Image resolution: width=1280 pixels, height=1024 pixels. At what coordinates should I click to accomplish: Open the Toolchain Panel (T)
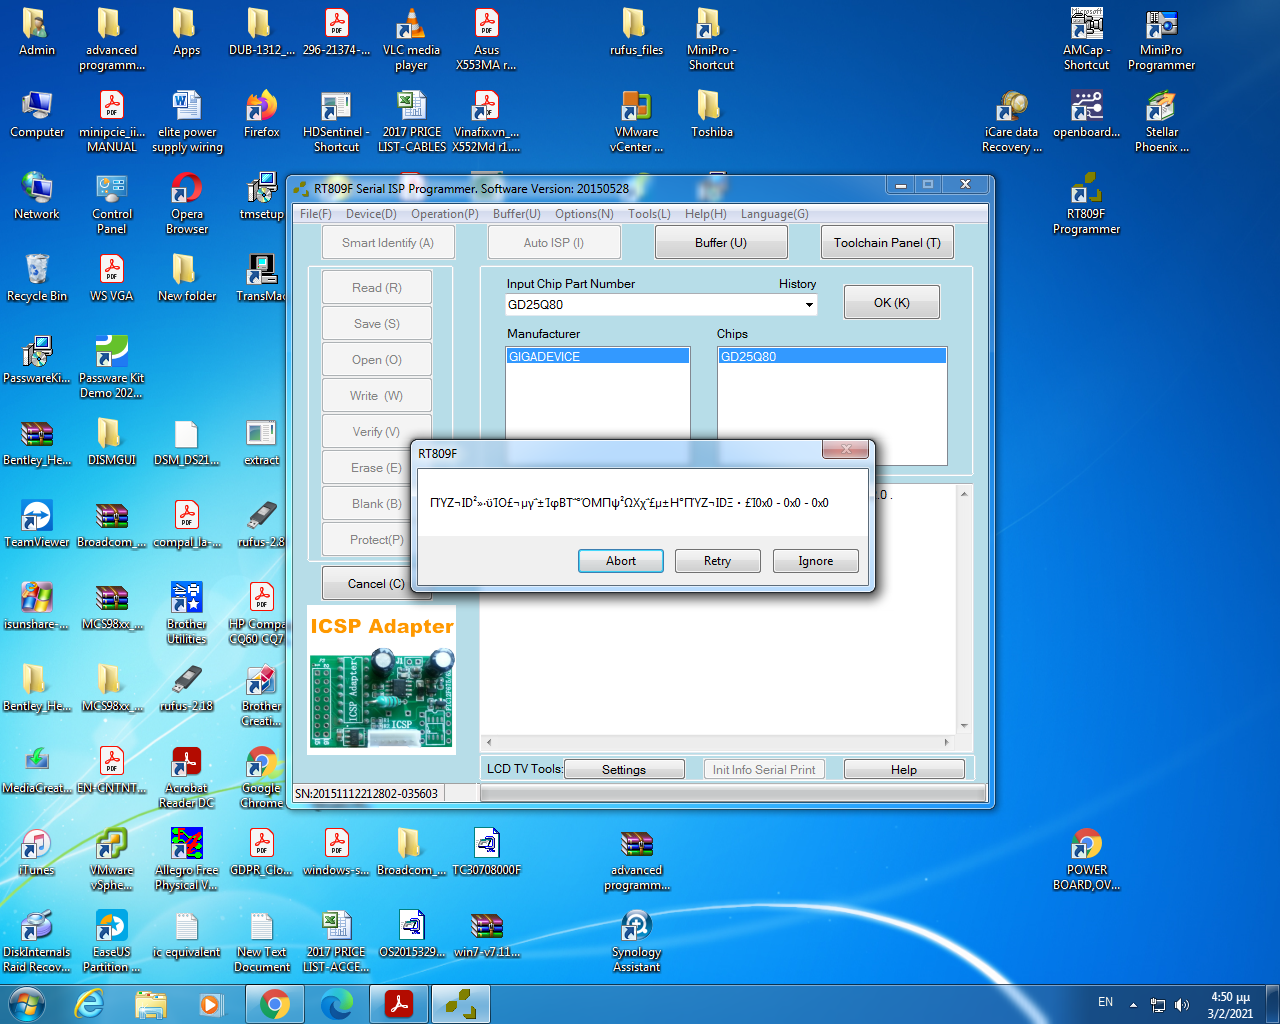[x=887, y=242]
